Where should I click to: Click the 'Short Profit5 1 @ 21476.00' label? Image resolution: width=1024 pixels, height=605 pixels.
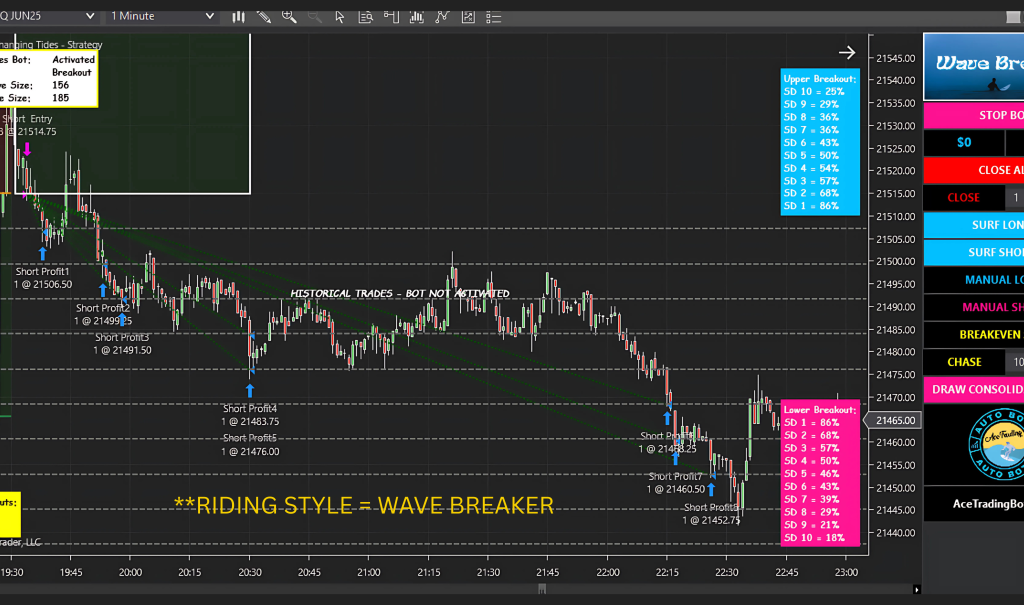click(250, 445)
